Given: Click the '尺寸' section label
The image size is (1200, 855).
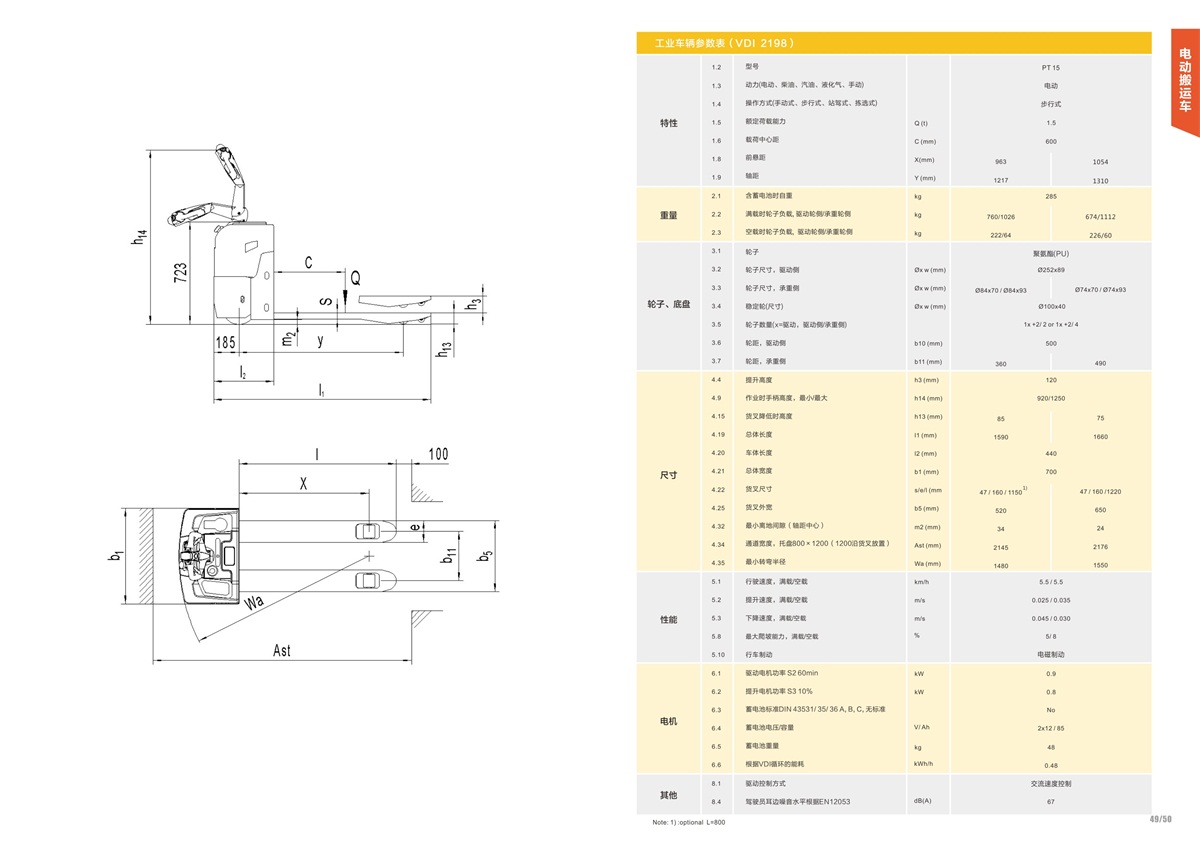Looking at the screenshot, I should click(668, 474).
